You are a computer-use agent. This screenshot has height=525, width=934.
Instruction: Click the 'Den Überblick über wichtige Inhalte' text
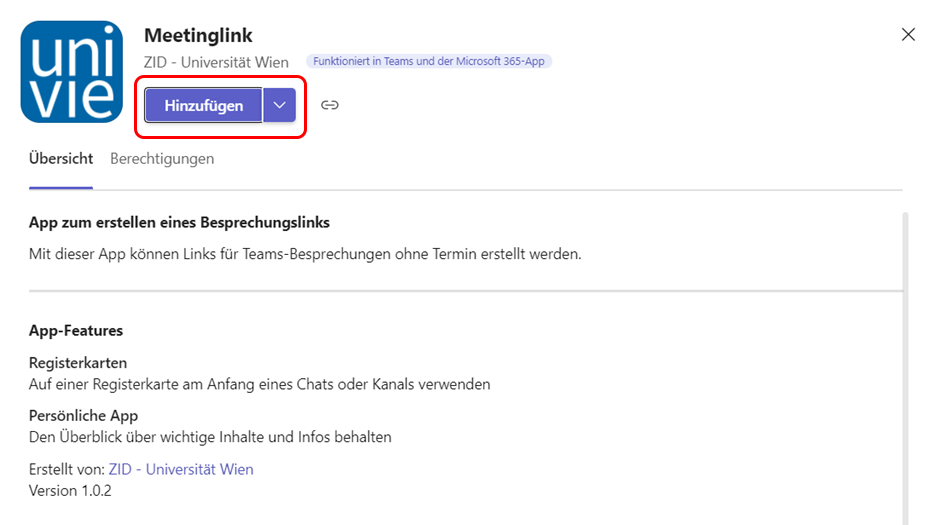(x=210, y=437)
